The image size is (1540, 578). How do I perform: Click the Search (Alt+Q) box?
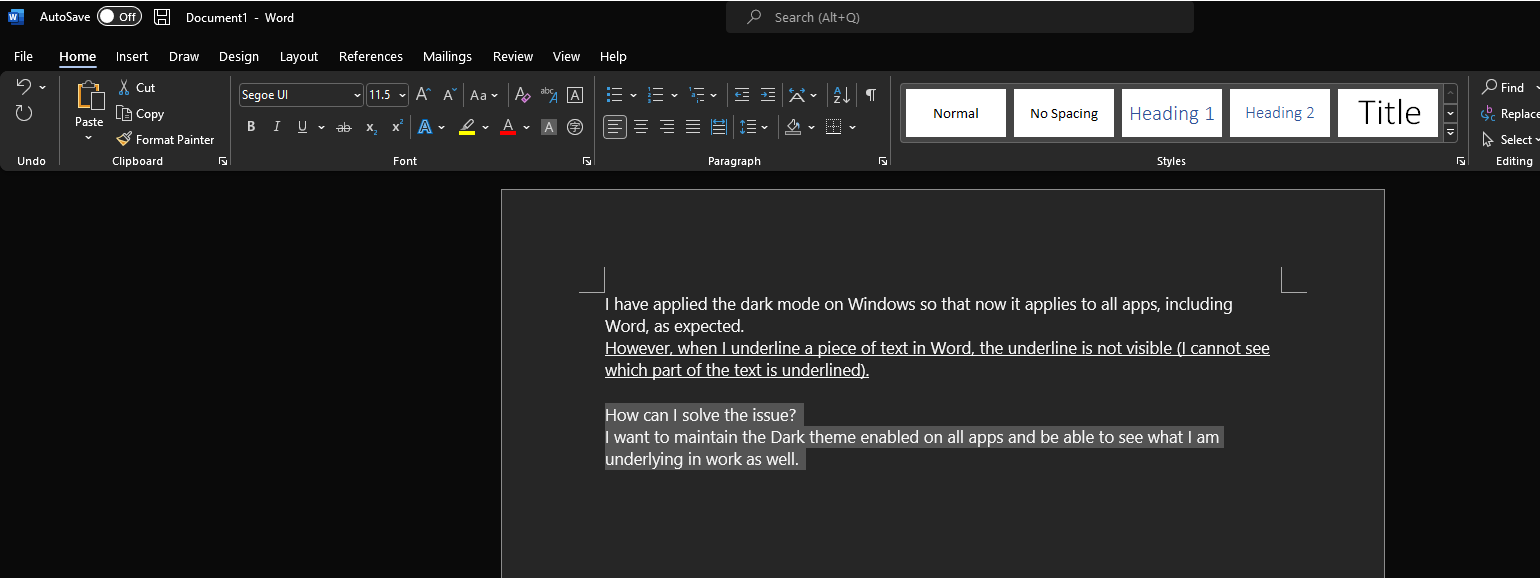tap(960, 17)
